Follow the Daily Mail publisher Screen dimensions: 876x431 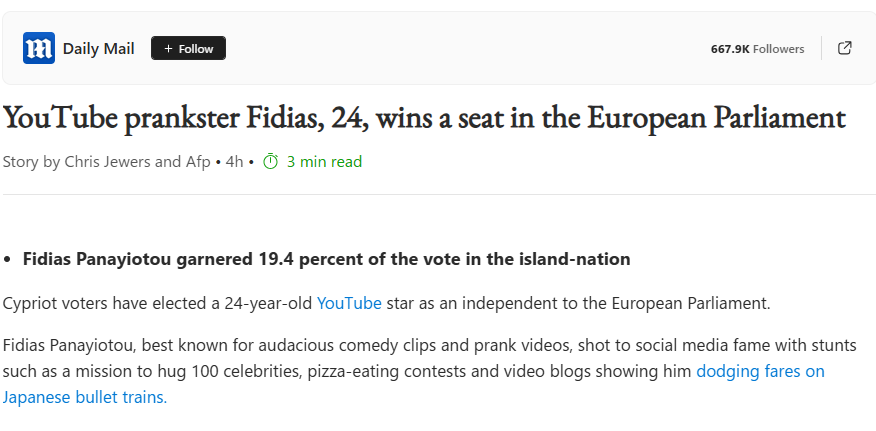188,48
